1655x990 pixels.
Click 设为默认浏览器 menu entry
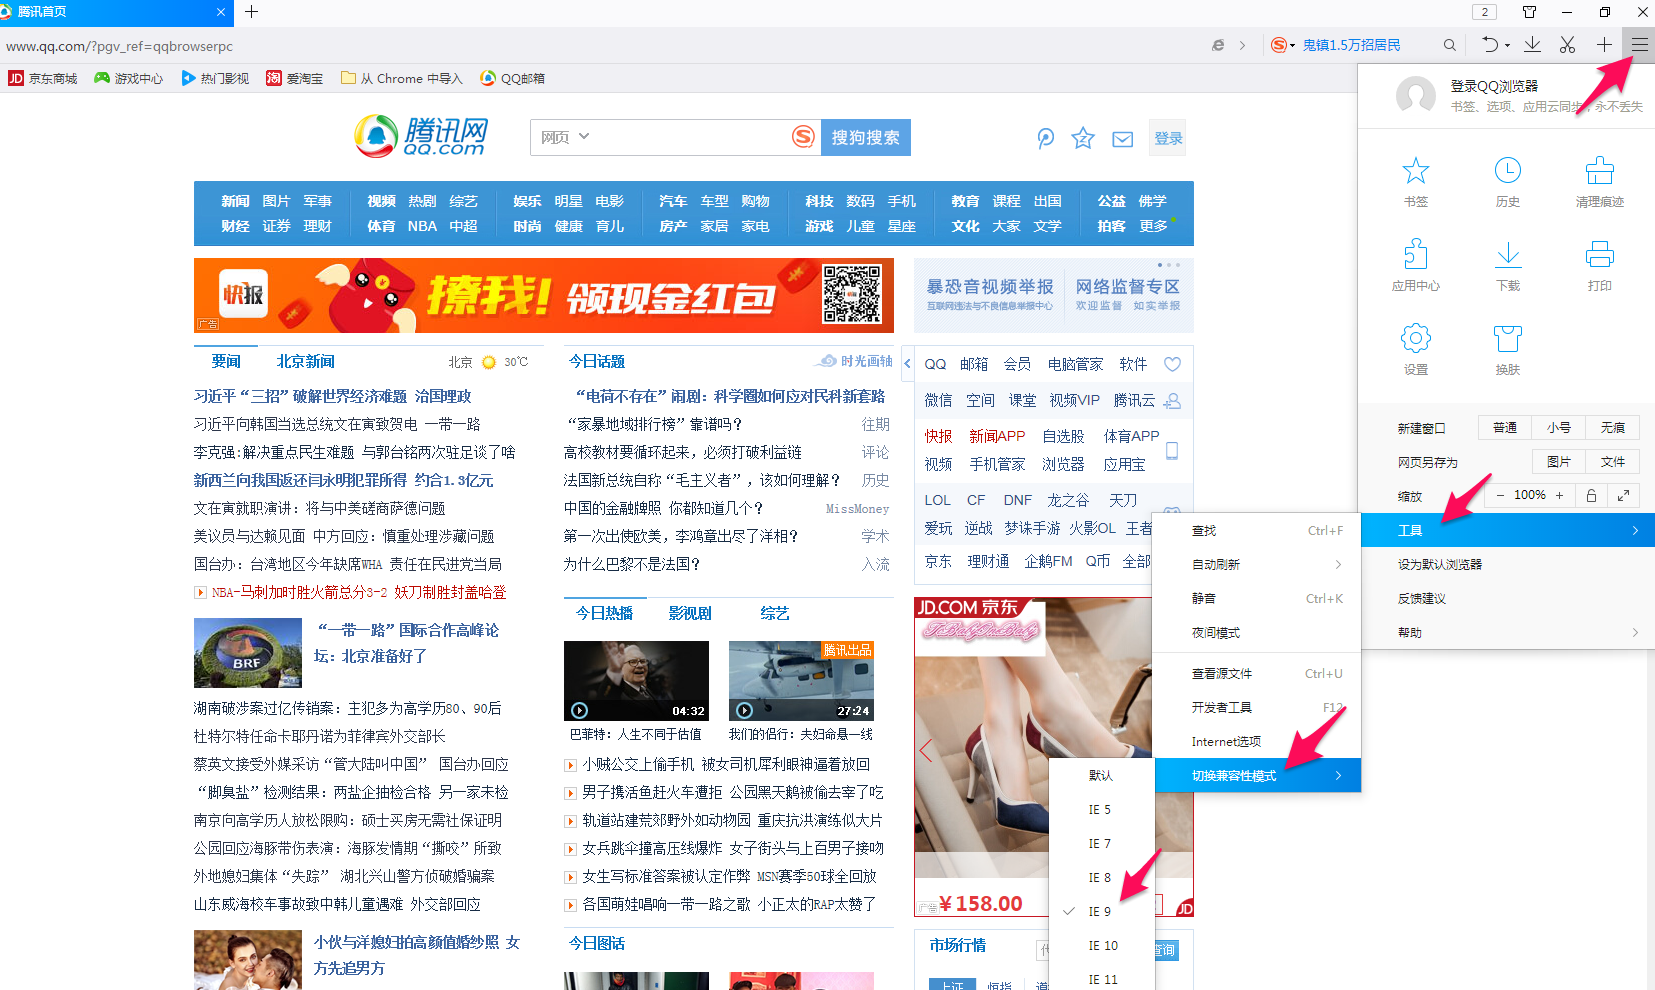point(1507,564)
